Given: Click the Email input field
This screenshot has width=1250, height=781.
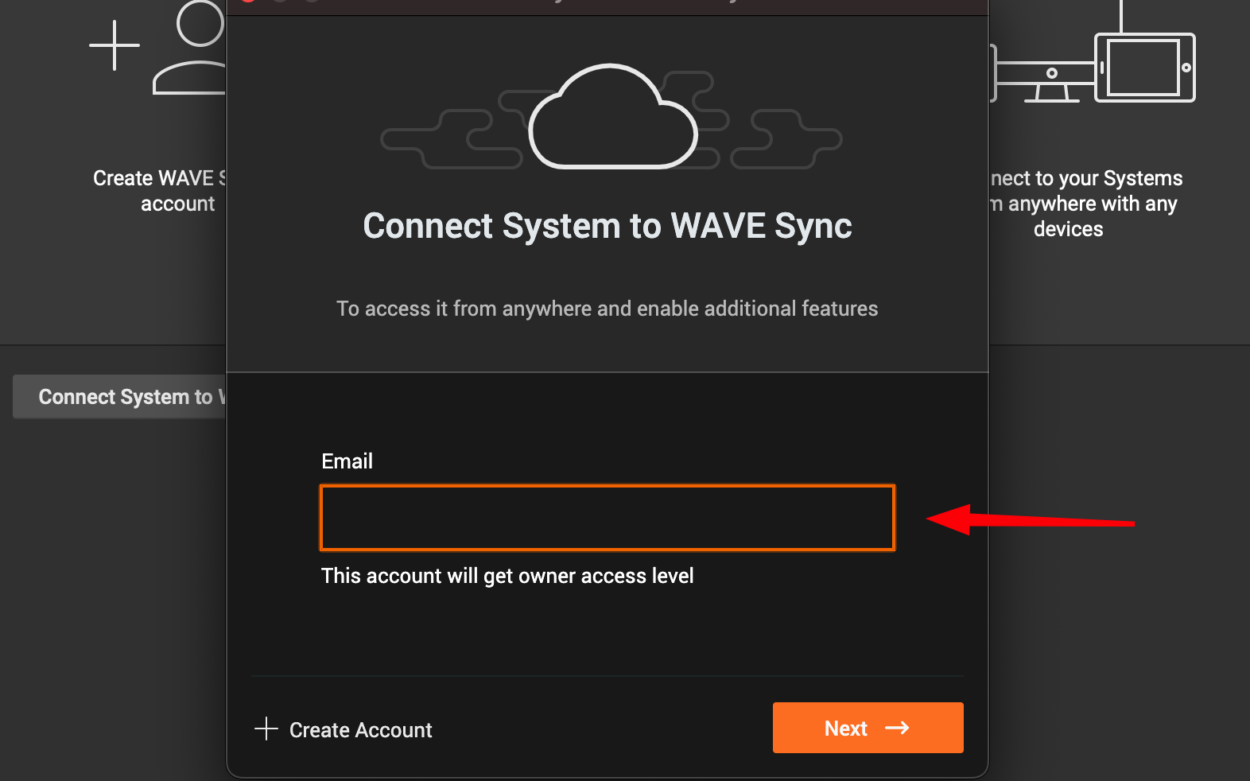Looking at the screenshot, I should point(607,517).
